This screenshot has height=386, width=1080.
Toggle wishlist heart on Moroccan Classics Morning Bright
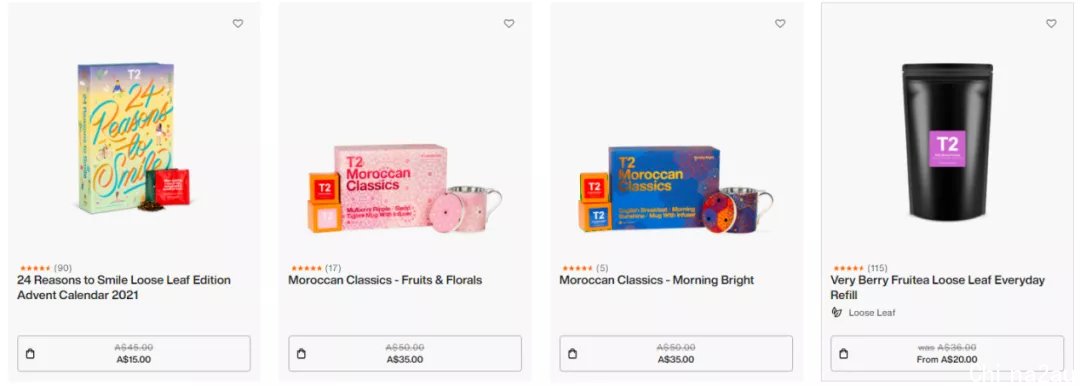tap(780, 23)
